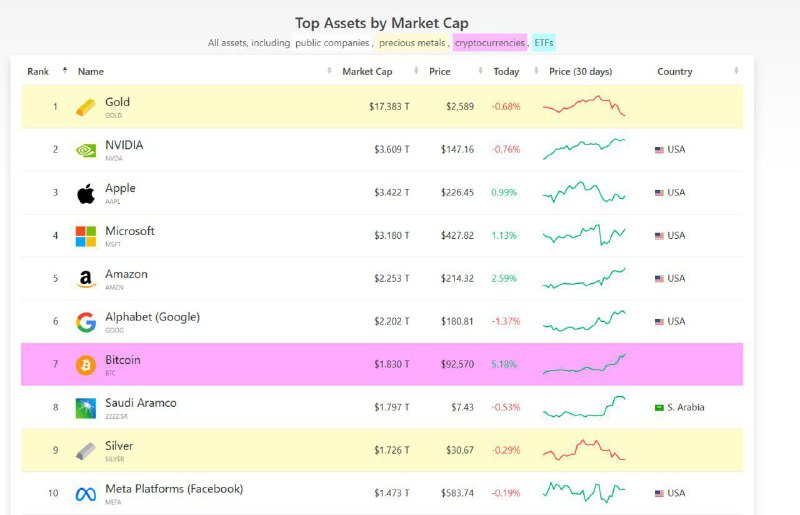Click the Bitcoin logo icon
This screenshot has width=800, height=515.
pos(86,365)
